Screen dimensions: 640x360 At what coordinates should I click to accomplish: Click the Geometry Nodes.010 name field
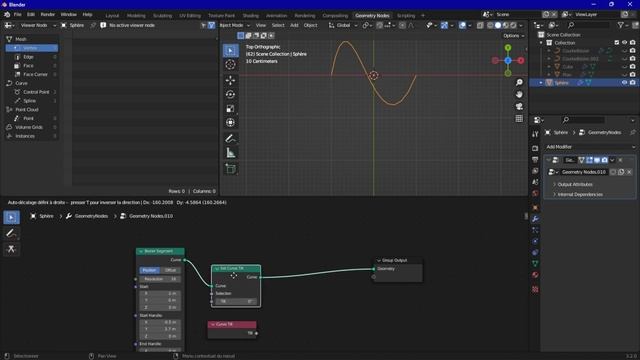pos(583,172)
